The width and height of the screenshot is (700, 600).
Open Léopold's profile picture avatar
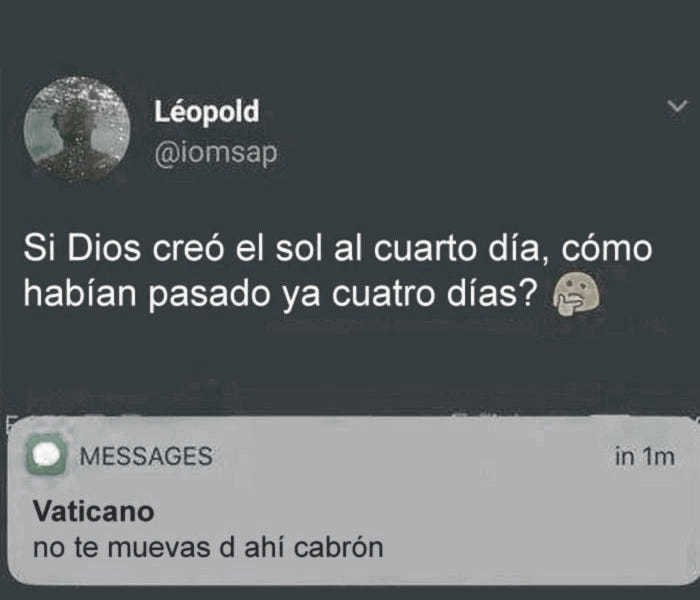tap(77, 129)
